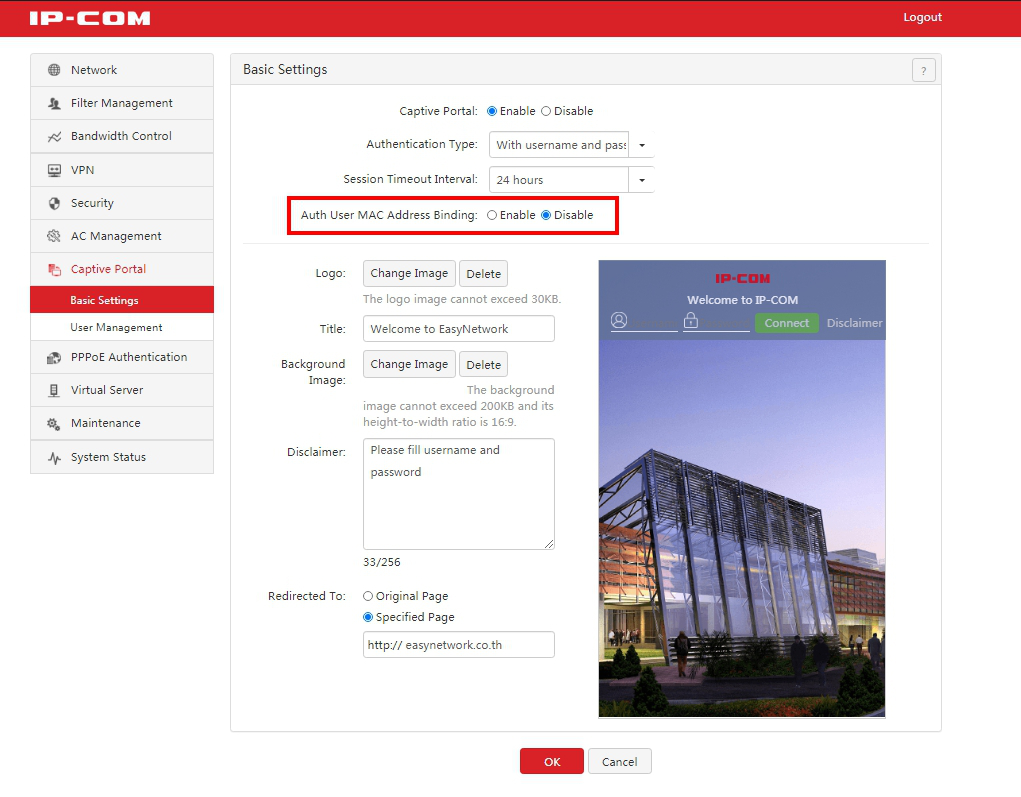Screen dimensions: 1021x797
Task: Open the System Status menu
Action: click(x=122, y=457)
